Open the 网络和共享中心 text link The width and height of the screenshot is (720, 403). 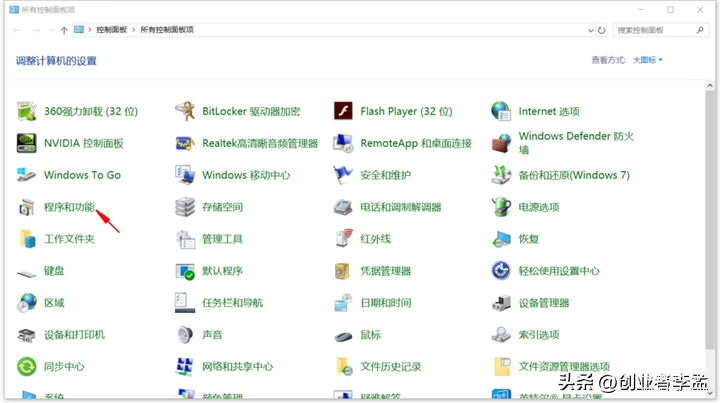(237, 367)
